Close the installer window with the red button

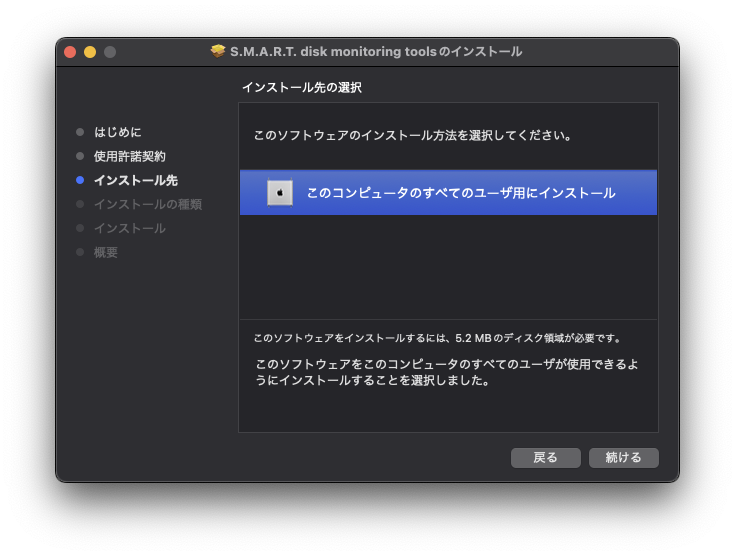point(70,52)
